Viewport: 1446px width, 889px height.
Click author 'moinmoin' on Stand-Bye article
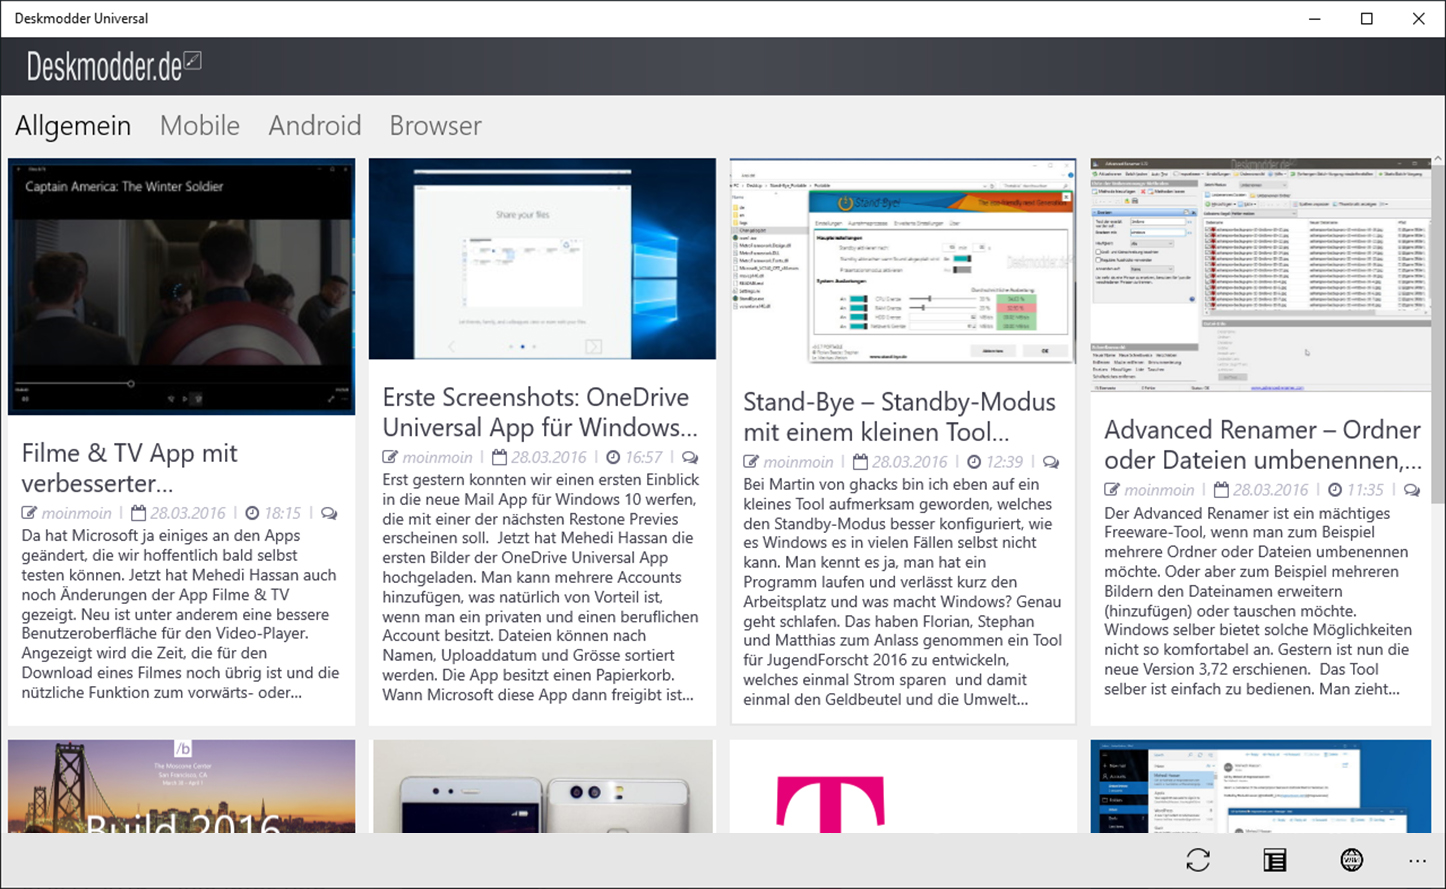coord(798,462)
